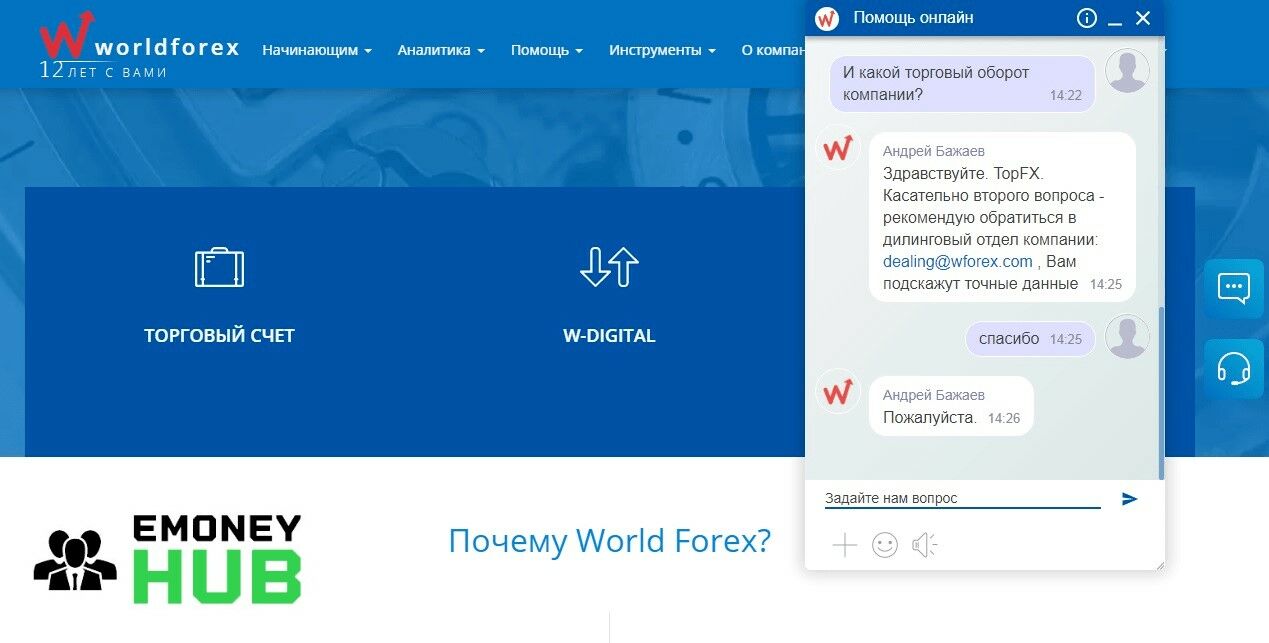Click the Помощь онлайн chat title
1269x643 pixels.
pyautogui.click(x=913, y=18)
